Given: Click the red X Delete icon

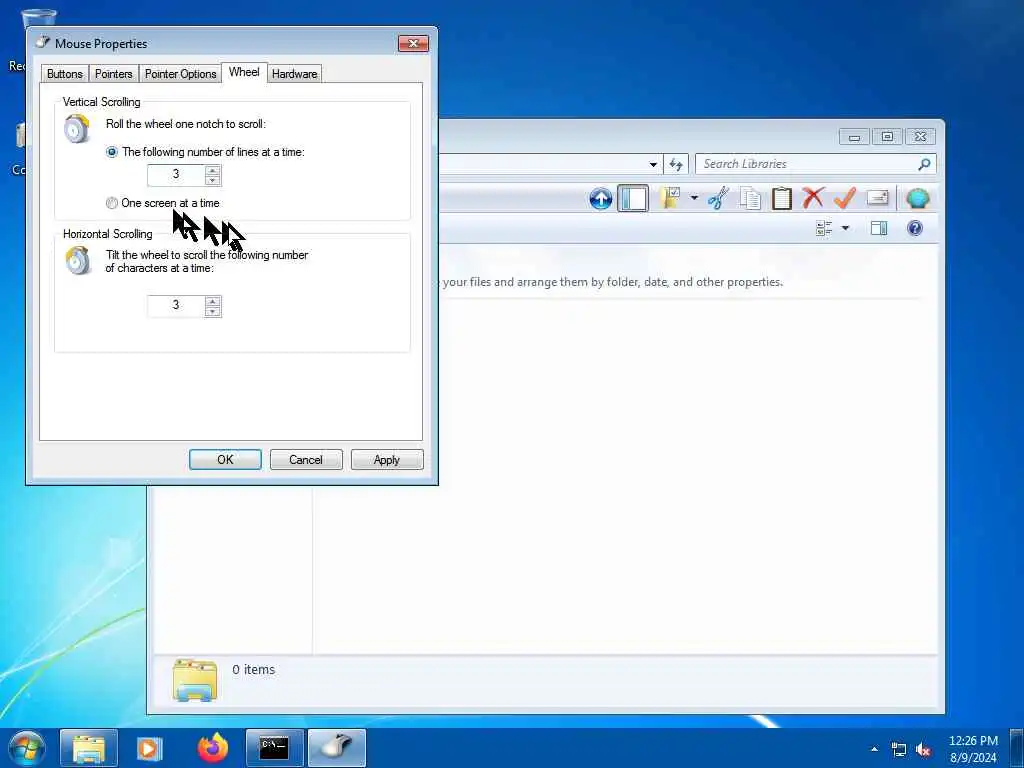Looking at the screenshot, I should click(813, 198).
